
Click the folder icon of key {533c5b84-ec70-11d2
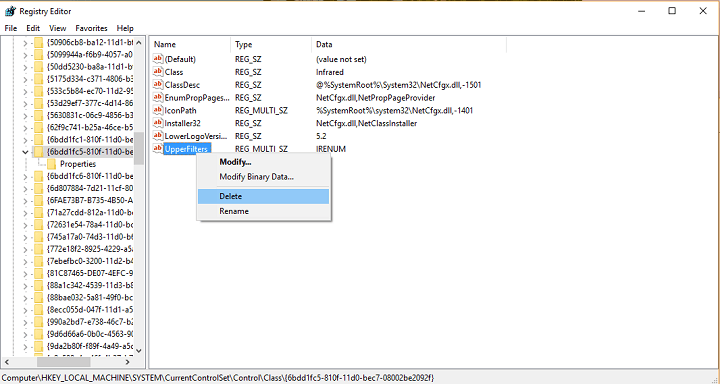[39, 91]
